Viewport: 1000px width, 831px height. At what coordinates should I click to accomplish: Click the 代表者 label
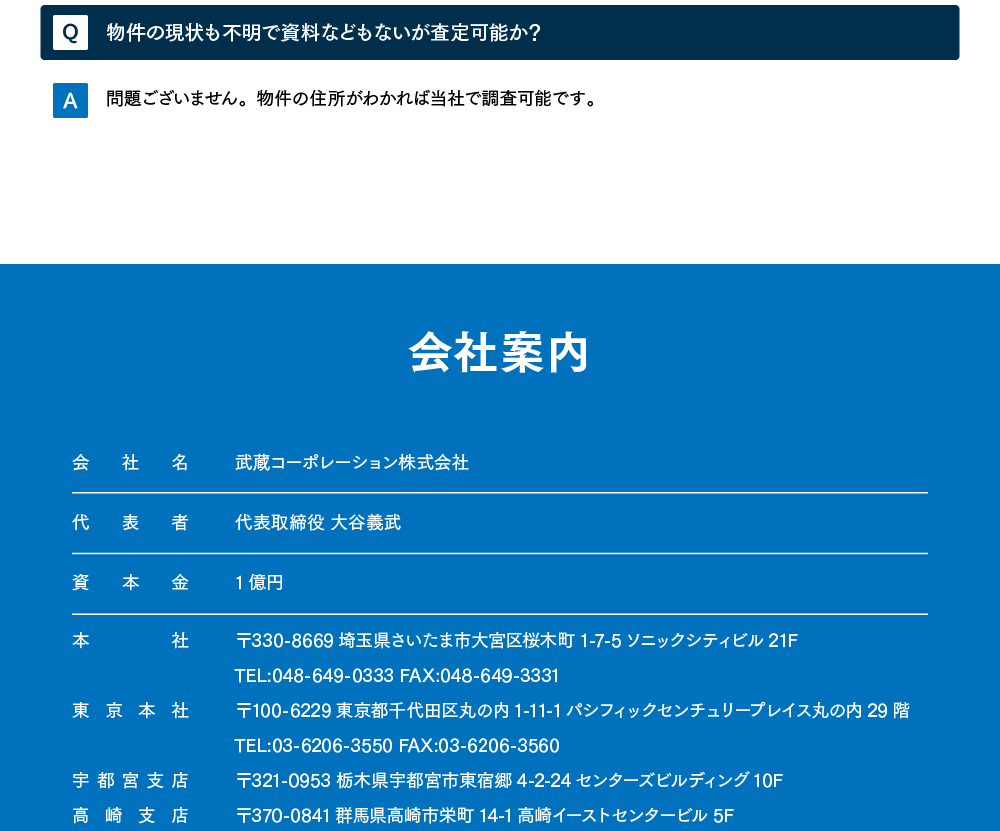point(130,522)
